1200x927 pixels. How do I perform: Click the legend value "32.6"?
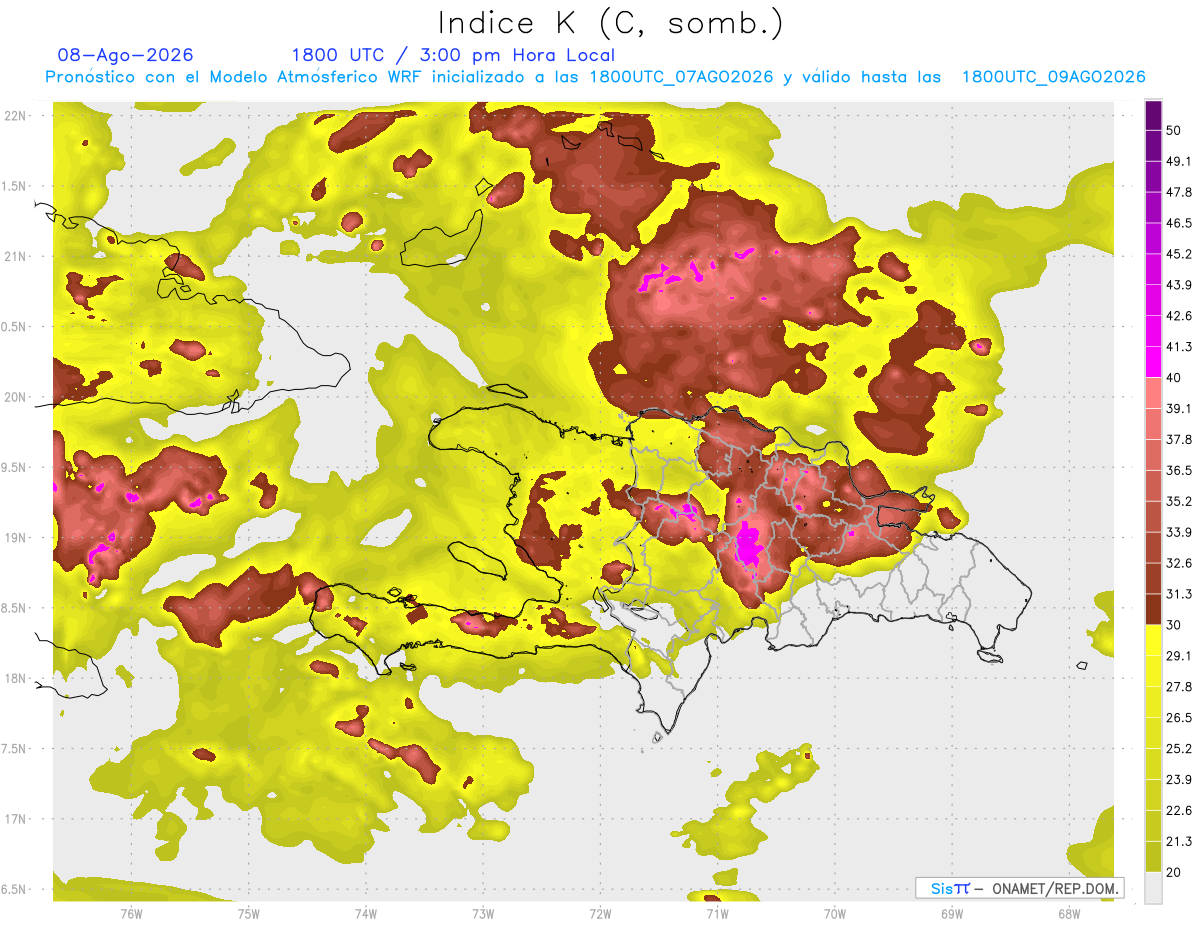(x=1179, y=563)
